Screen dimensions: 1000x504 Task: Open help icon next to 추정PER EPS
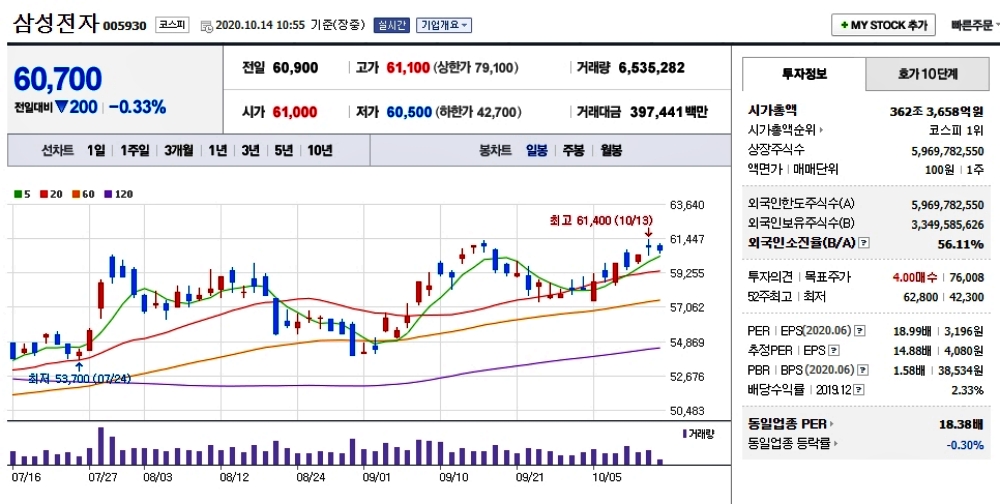pos(834,350)
